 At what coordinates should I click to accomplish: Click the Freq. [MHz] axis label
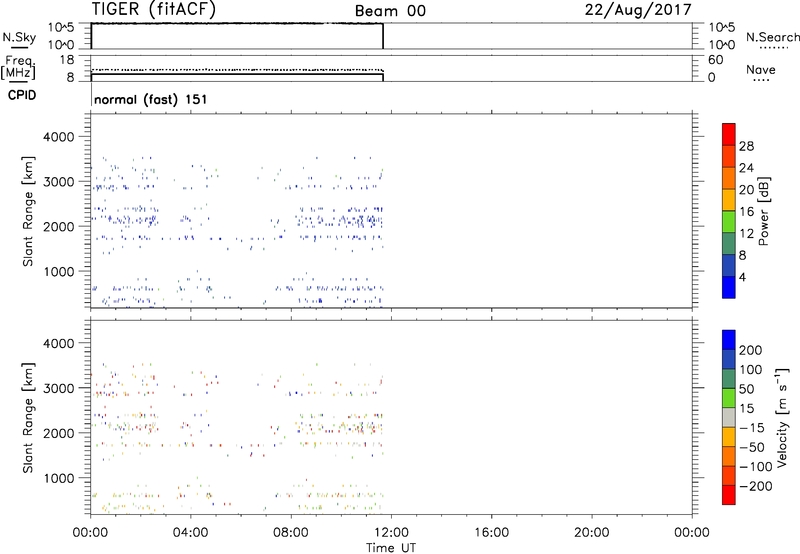18,67
